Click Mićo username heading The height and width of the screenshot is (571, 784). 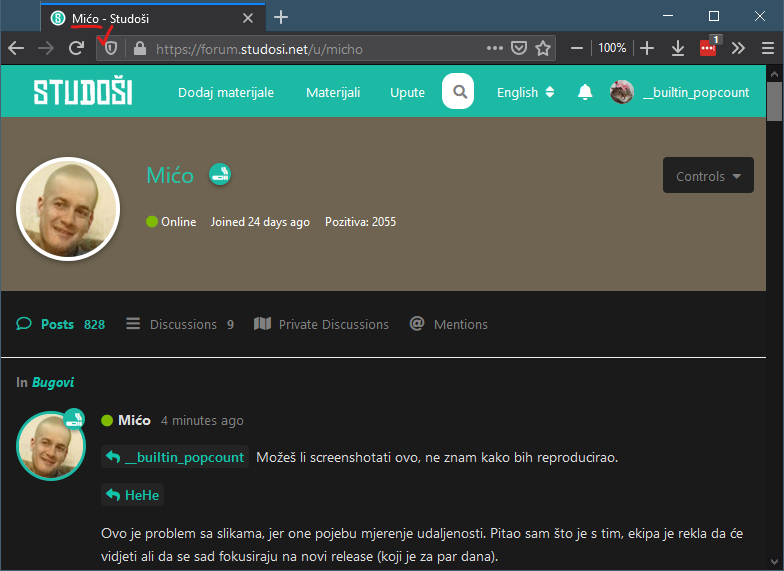170,176
